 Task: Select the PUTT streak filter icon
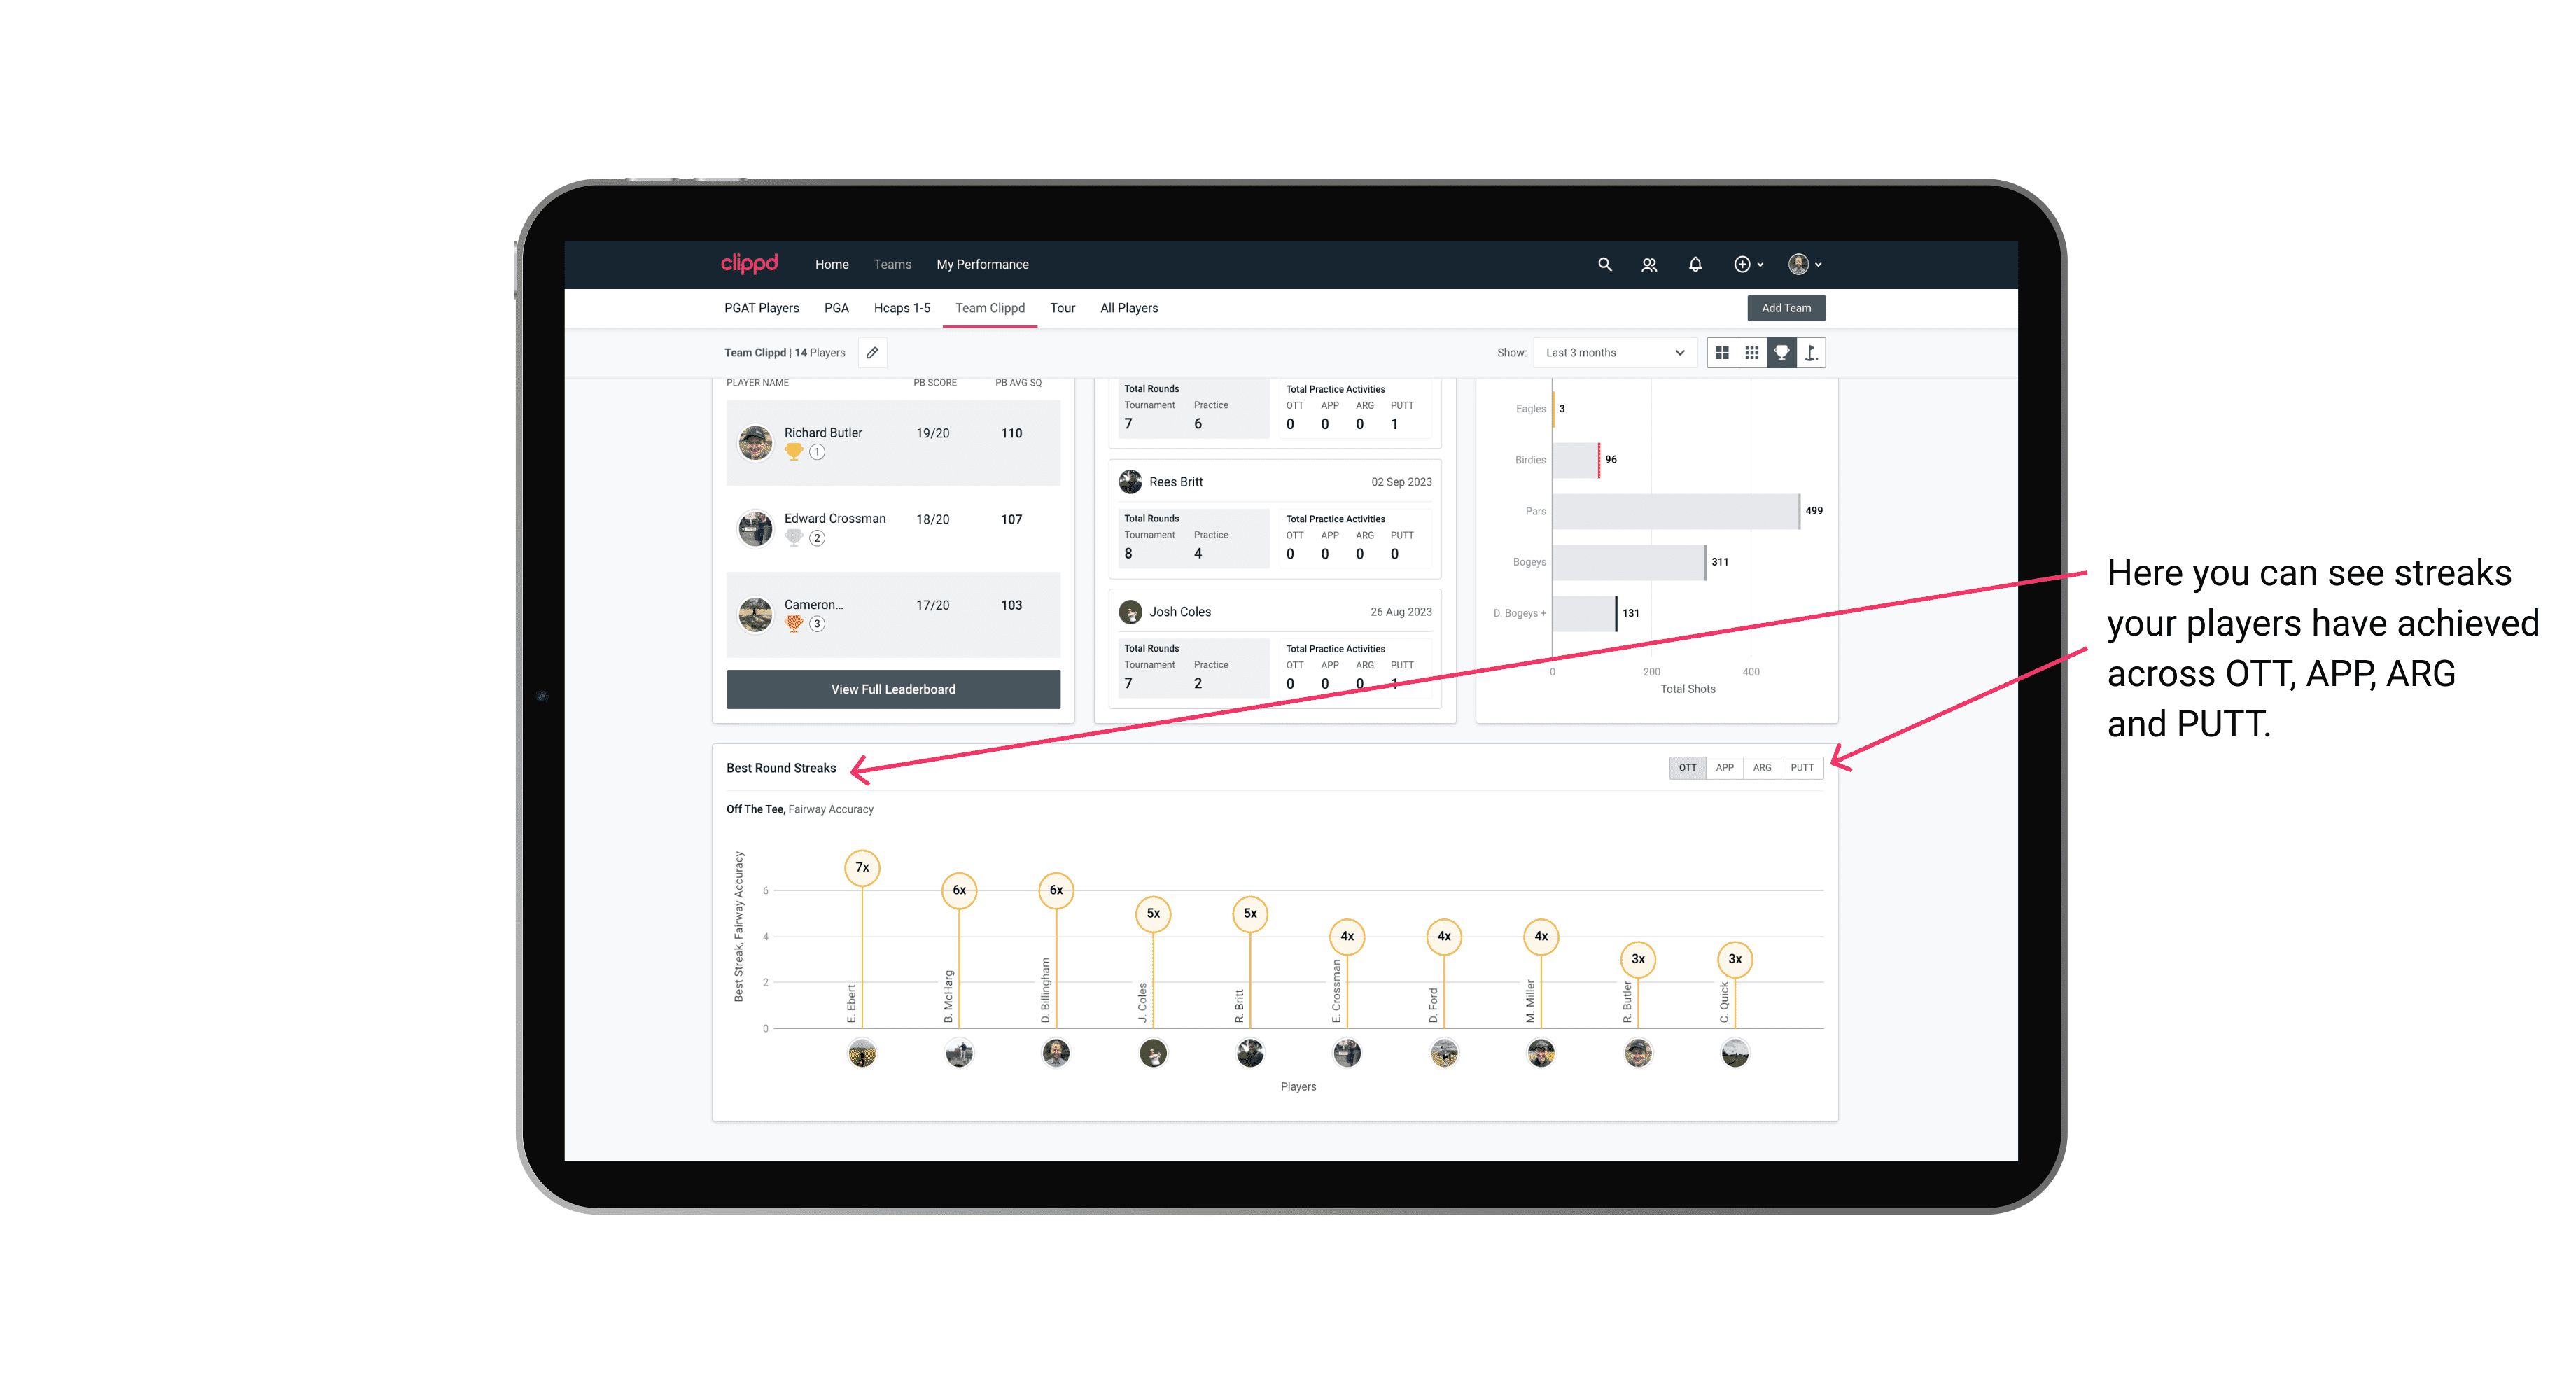1803,766
